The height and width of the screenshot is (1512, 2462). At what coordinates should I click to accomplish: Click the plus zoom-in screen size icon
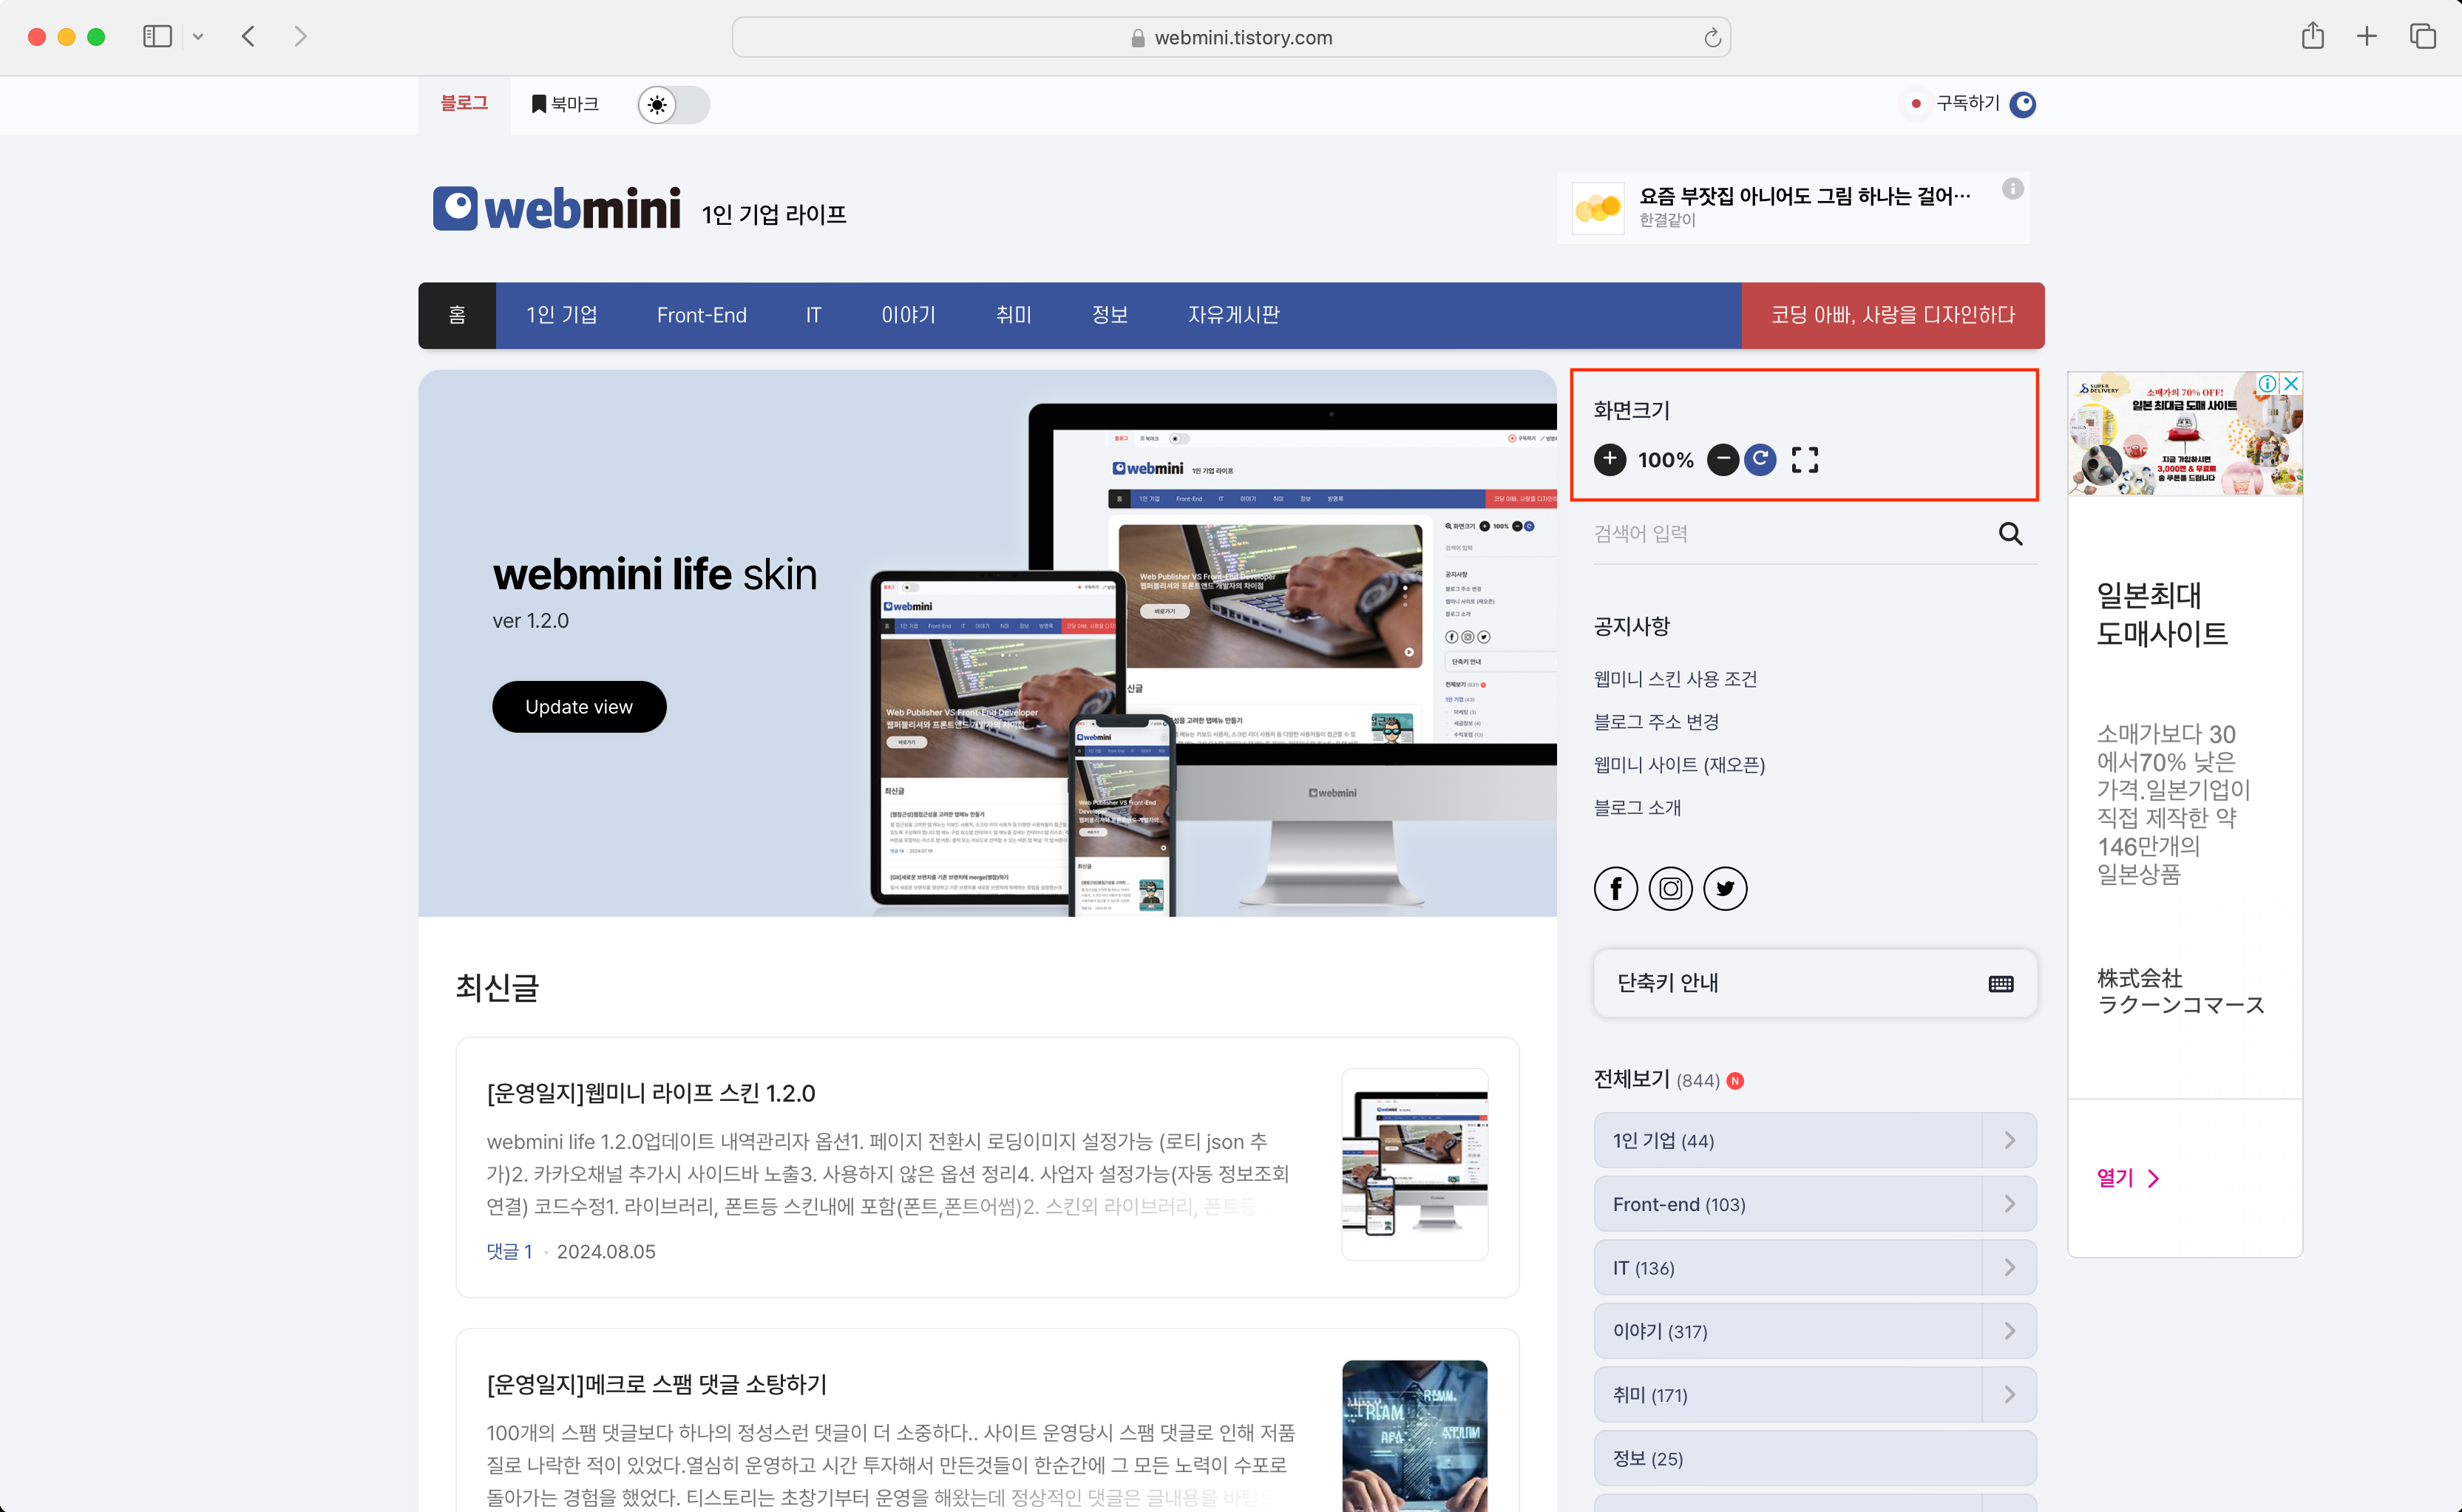(x=1609, y=459)
